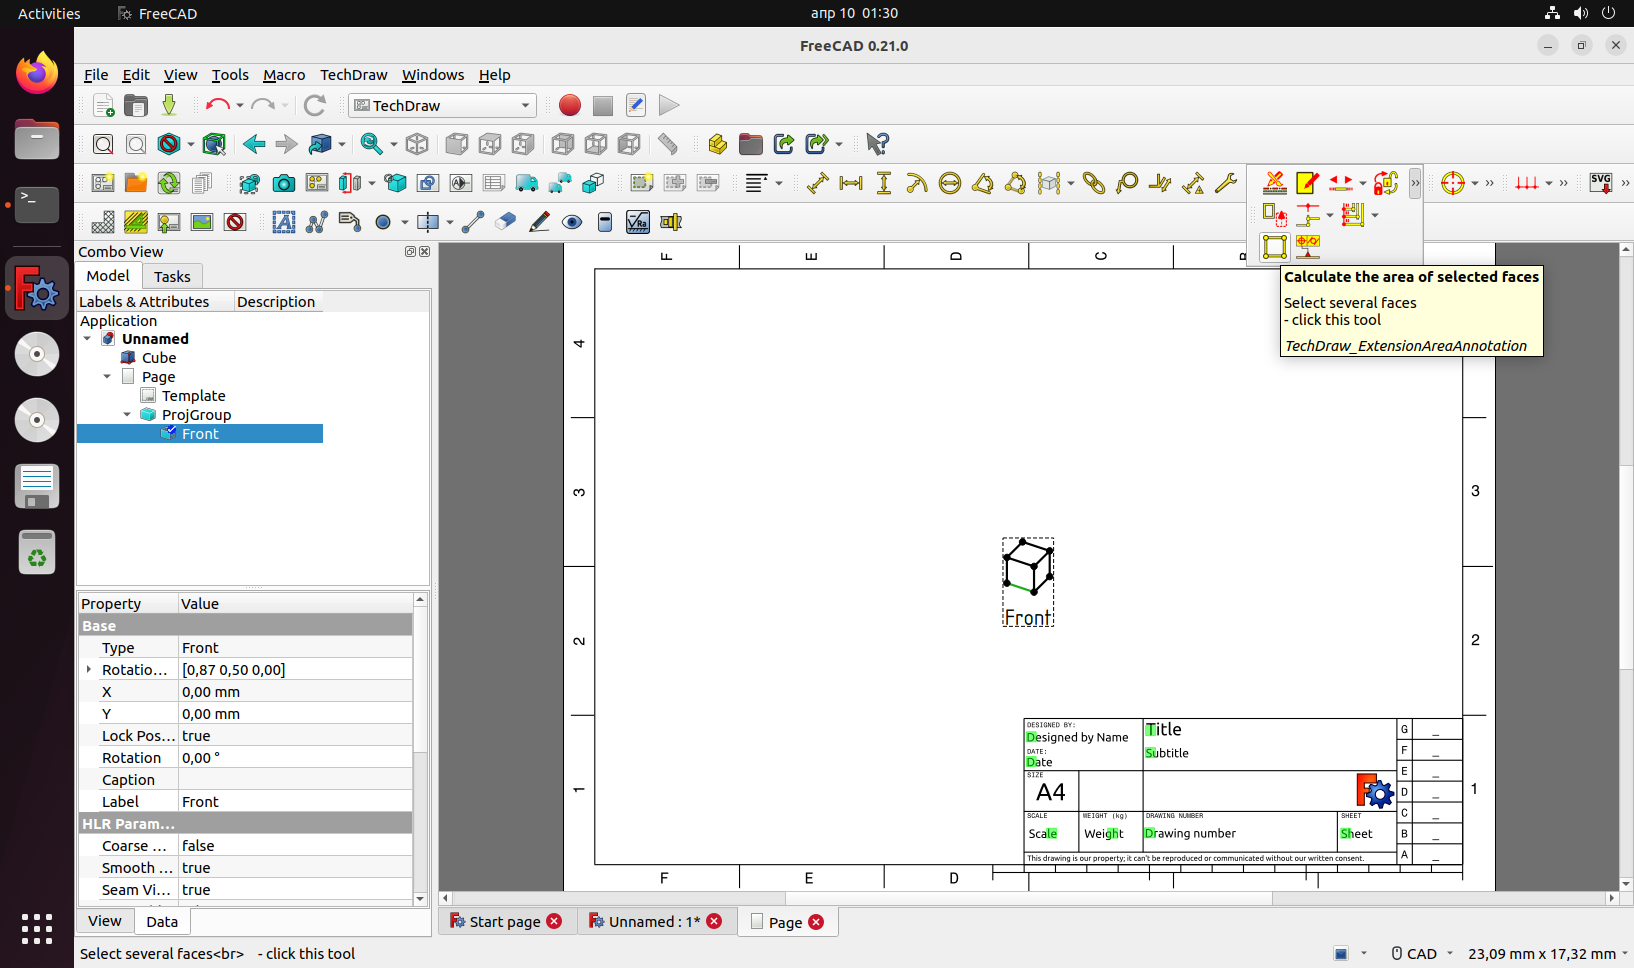
Task: Switch to the Start page document tab
Action: [x=505, y=921]
